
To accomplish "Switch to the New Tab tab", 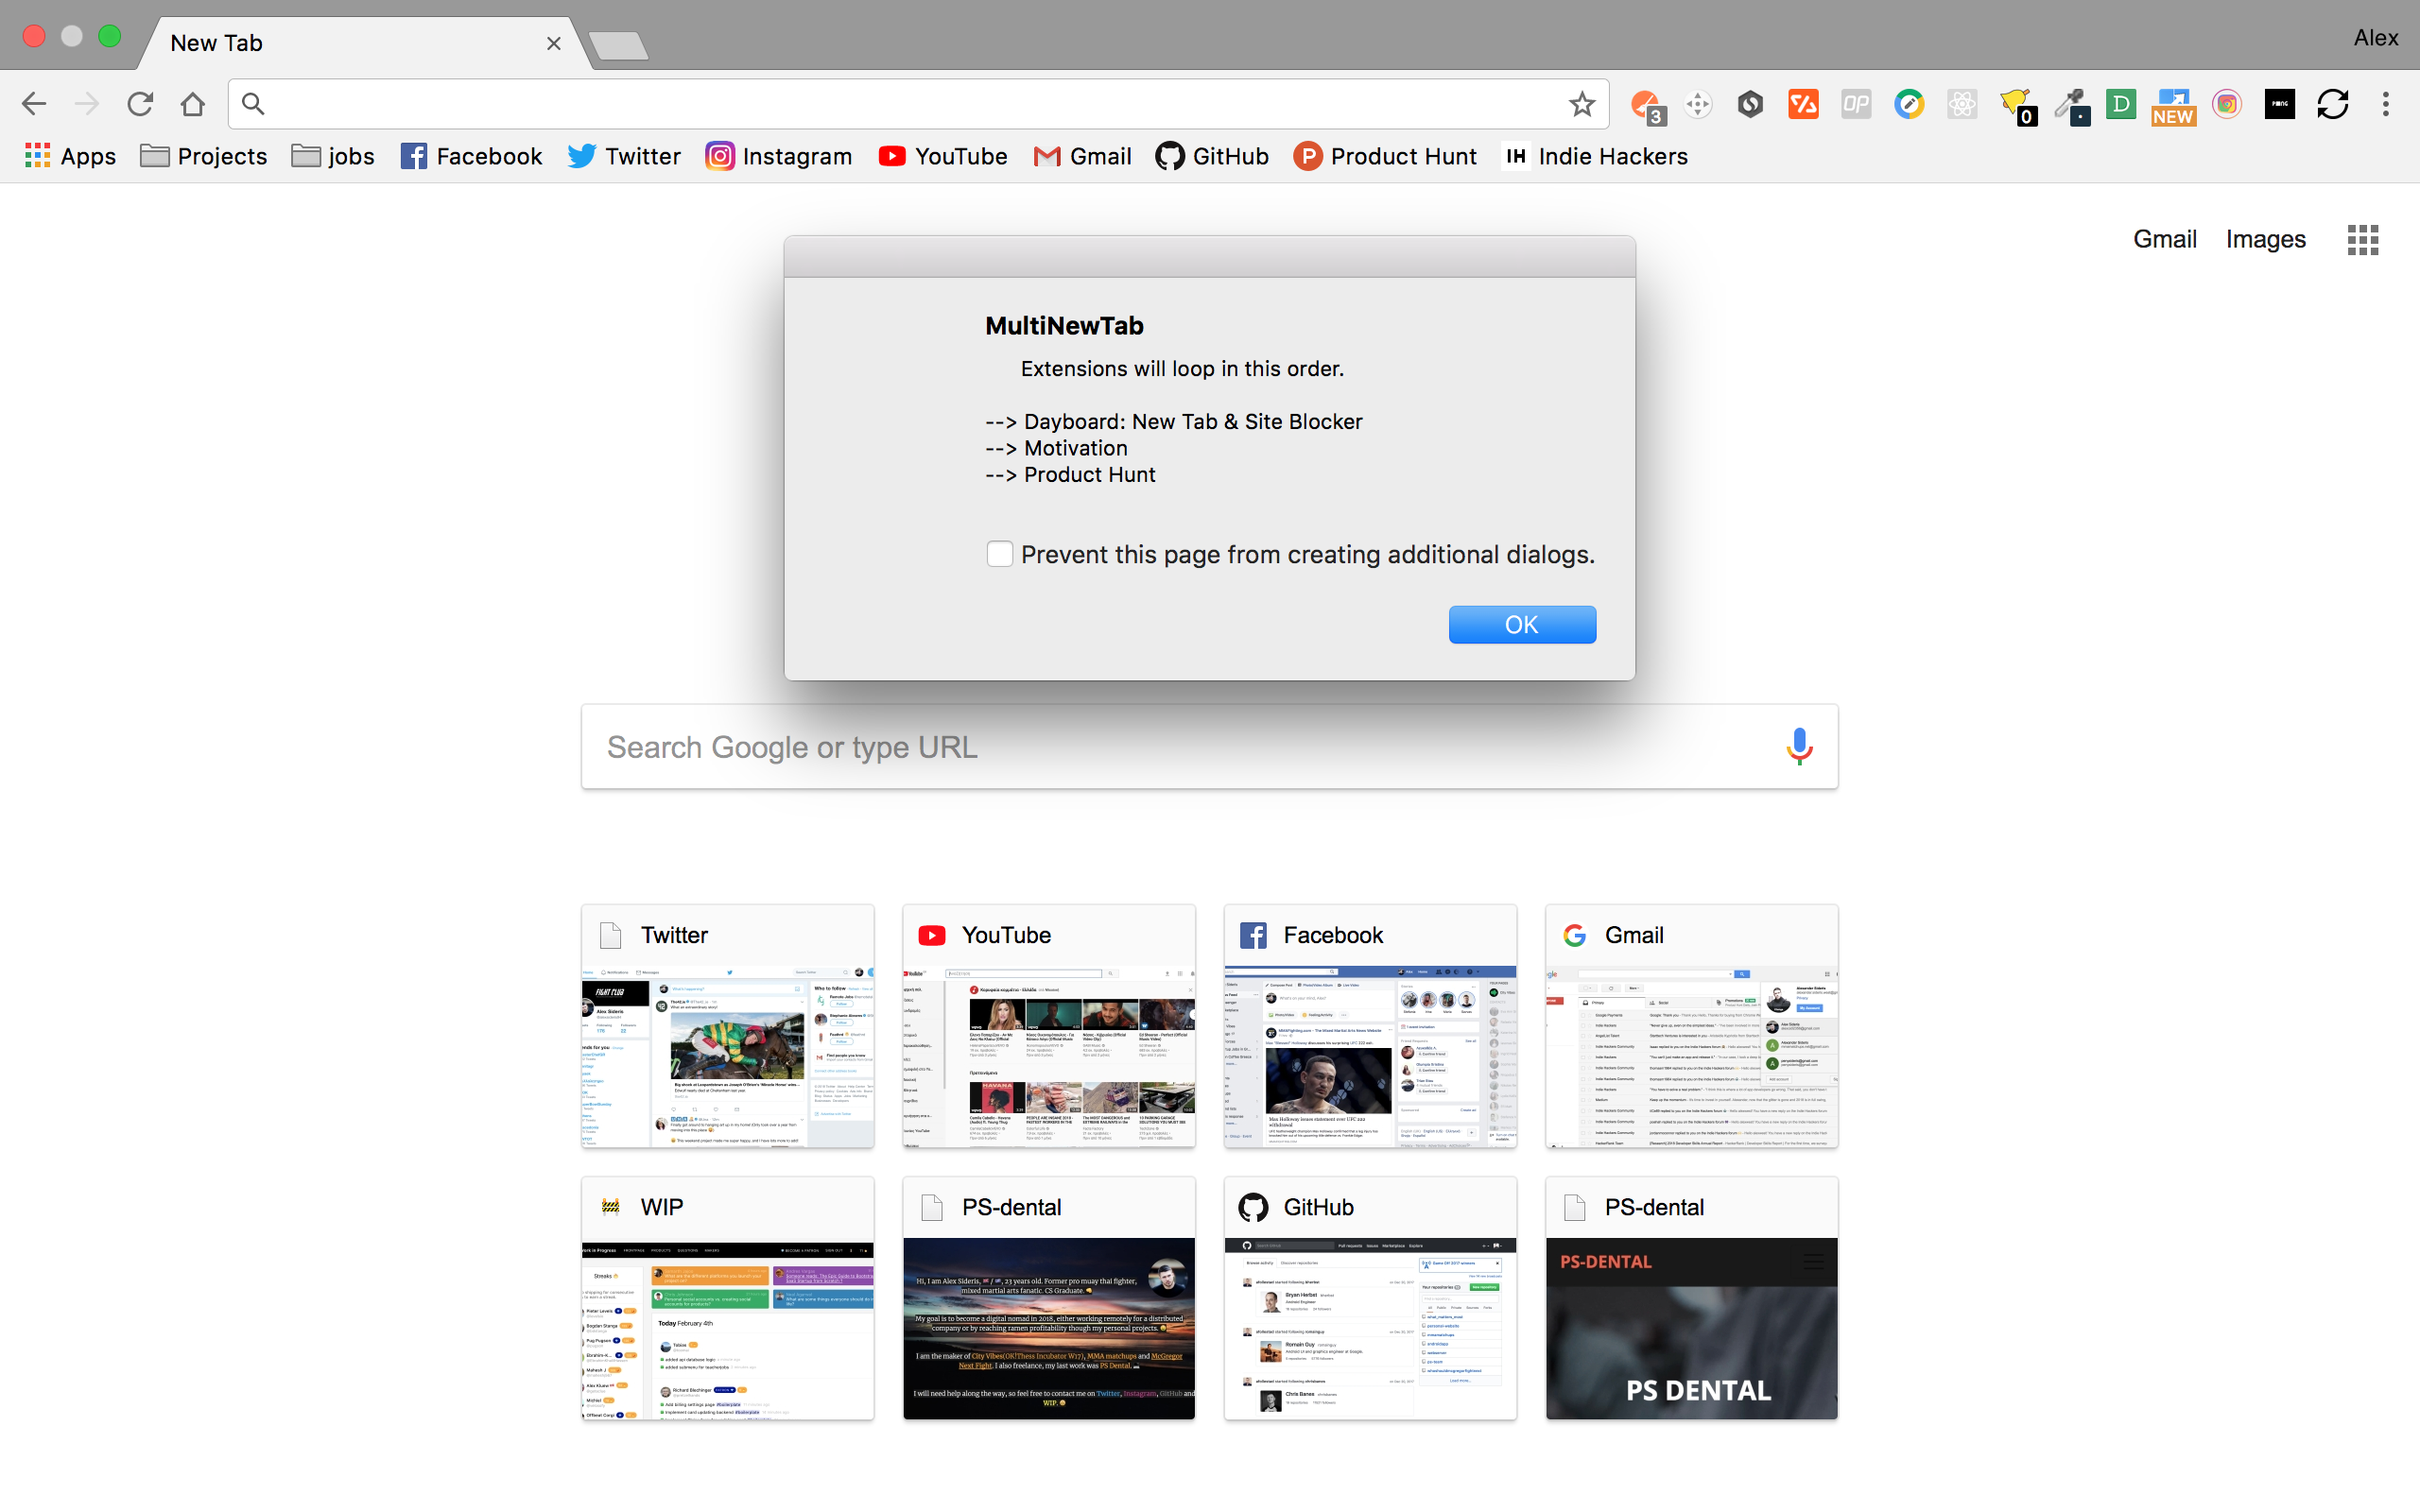I will (x=216, y=42).
